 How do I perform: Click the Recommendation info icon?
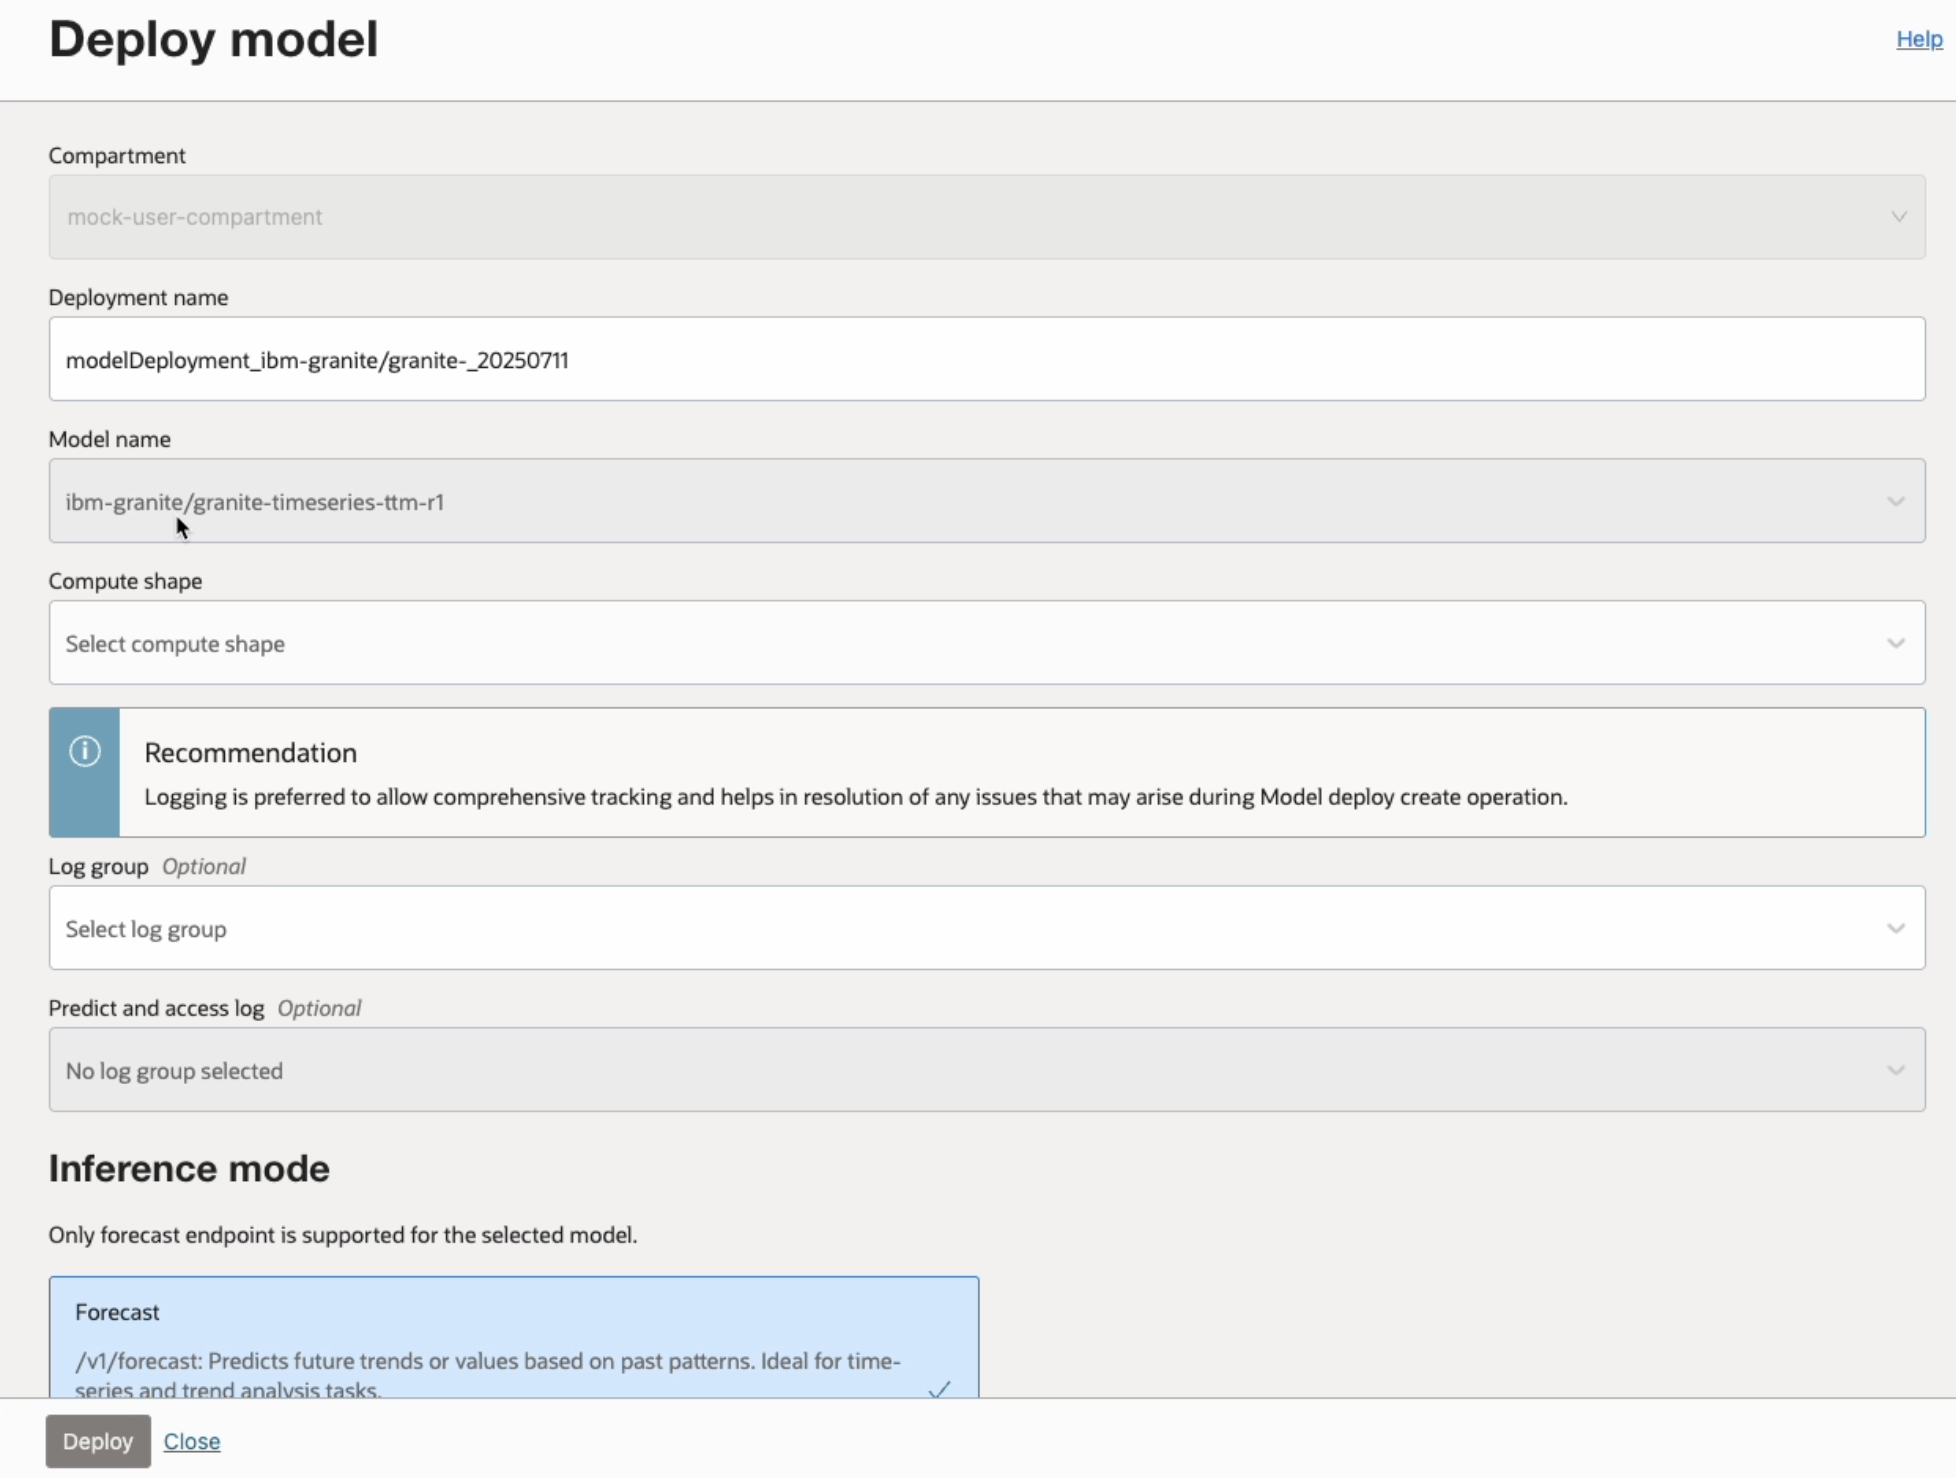[x=85, y=751]
